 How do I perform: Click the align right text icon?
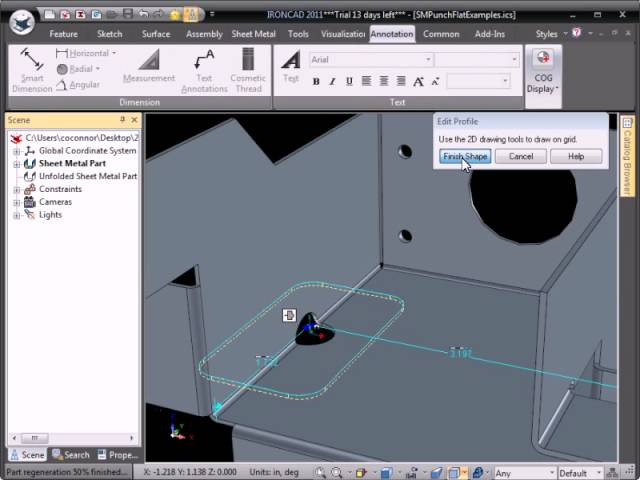pyautogui.click(x=401, y=81)
